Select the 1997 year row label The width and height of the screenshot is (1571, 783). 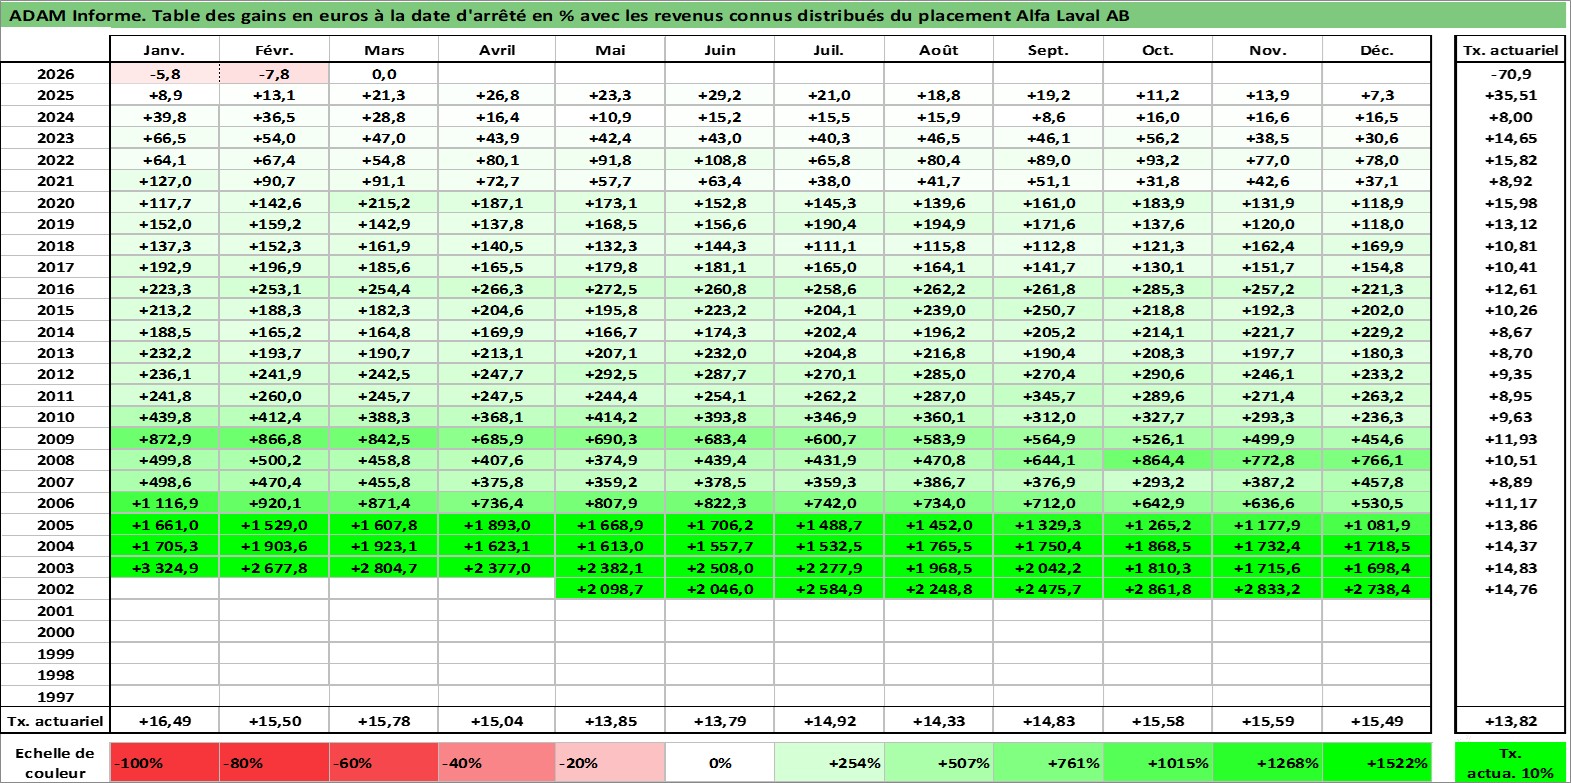click(56, 697)
